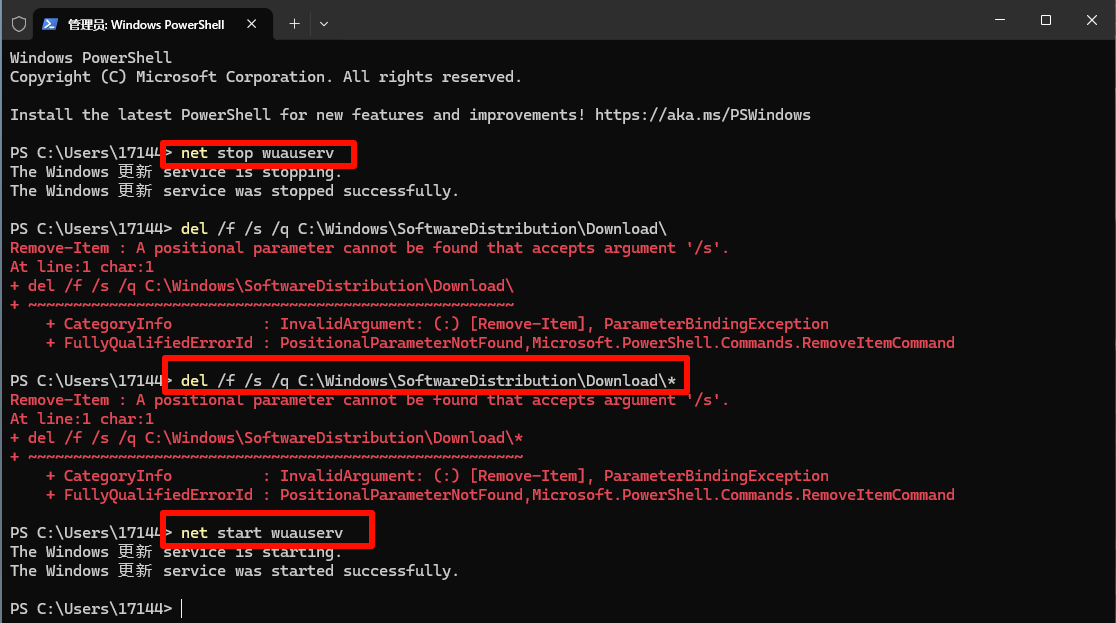The image size is (1116, 623).
Task: Click the final empty PS prompt line
Action: click(x=96, y=609)
